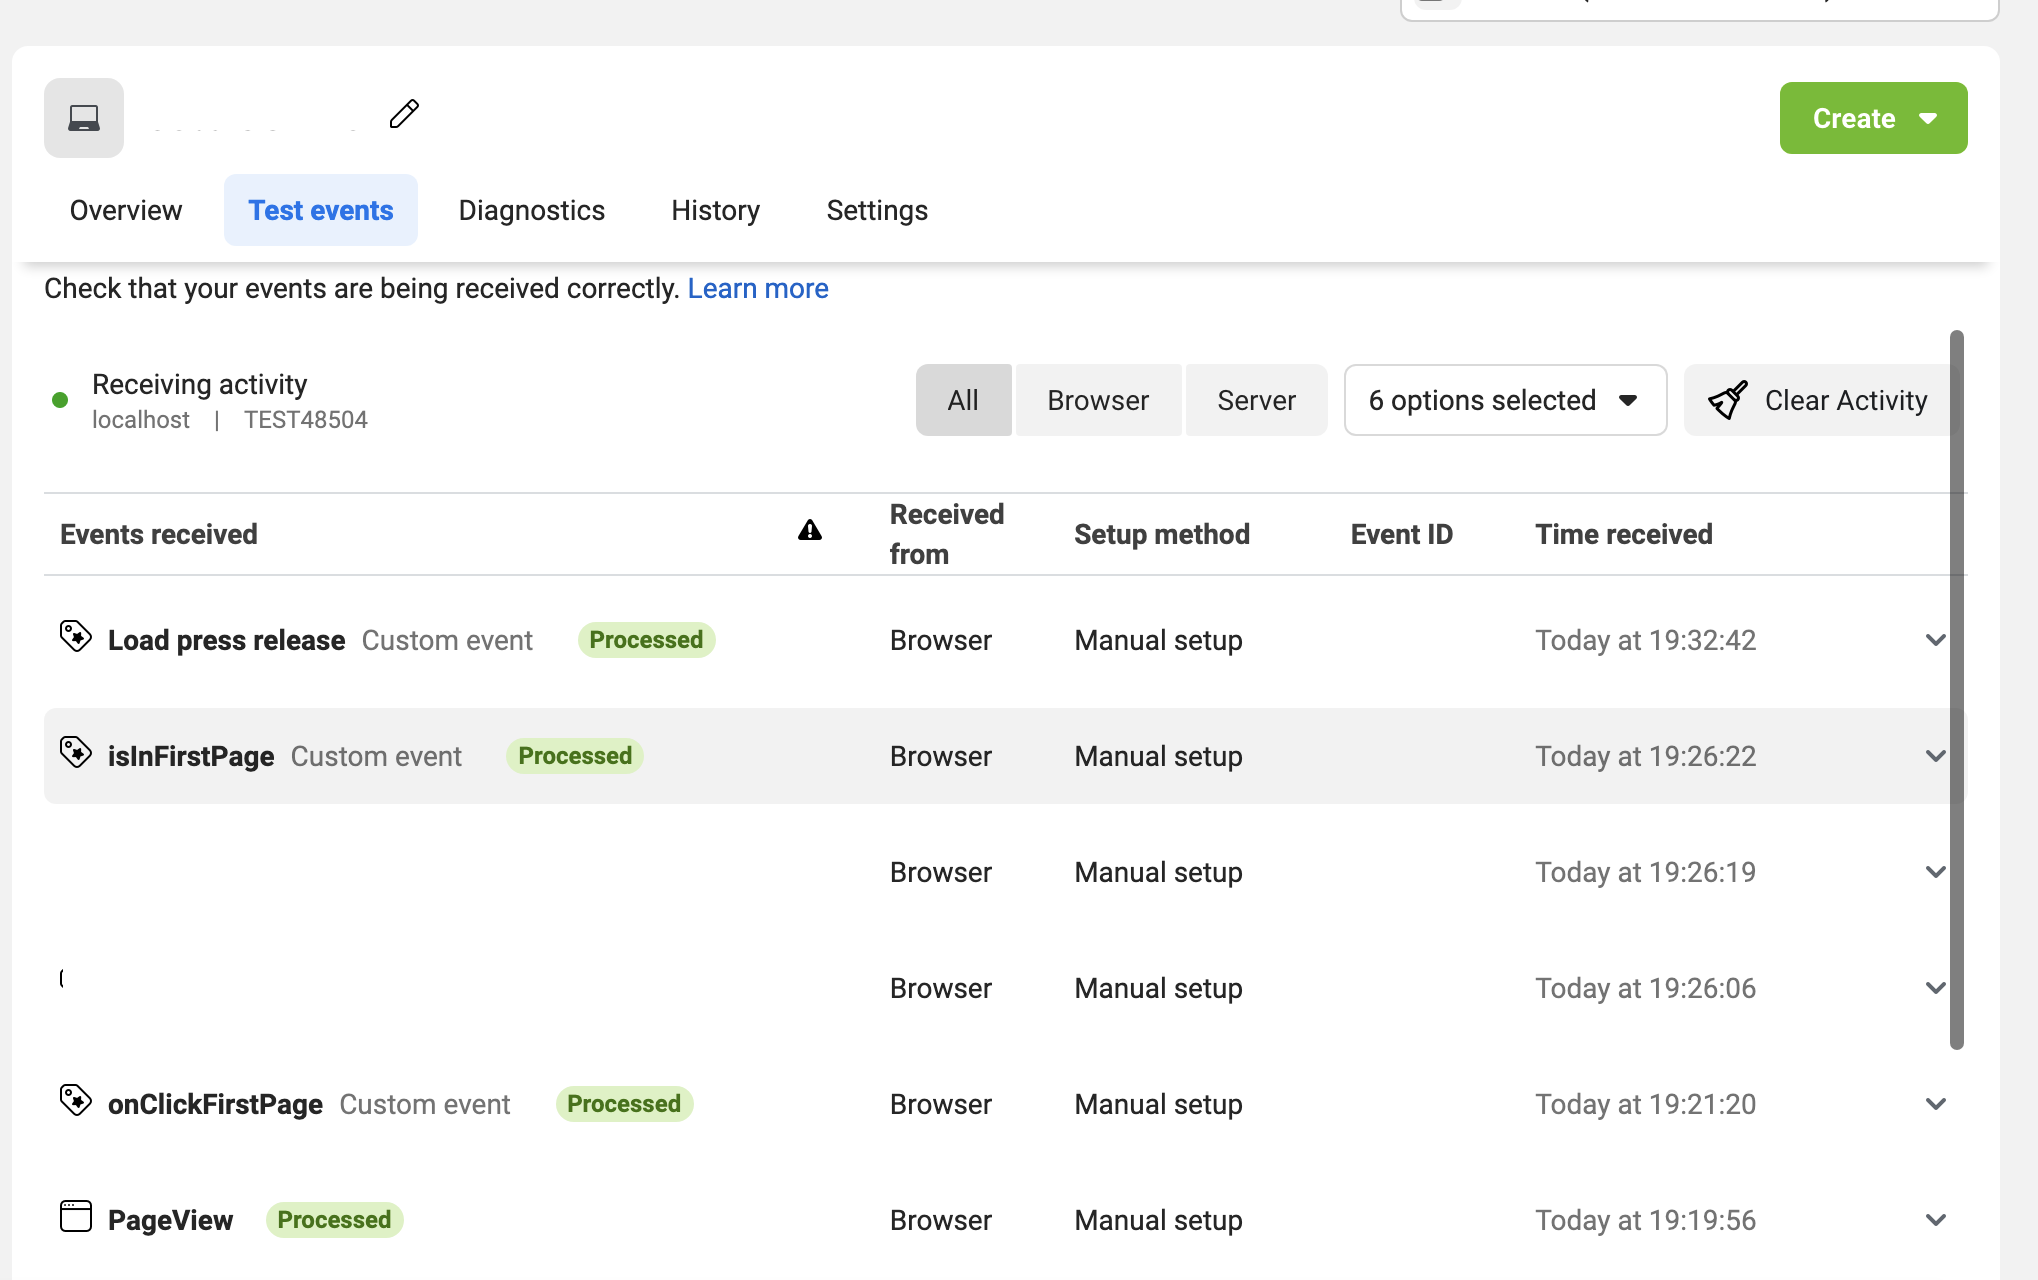Click the Events received column header
Image resolution: width=2038 pixels, height=1280 pixels.
(159, 534)
